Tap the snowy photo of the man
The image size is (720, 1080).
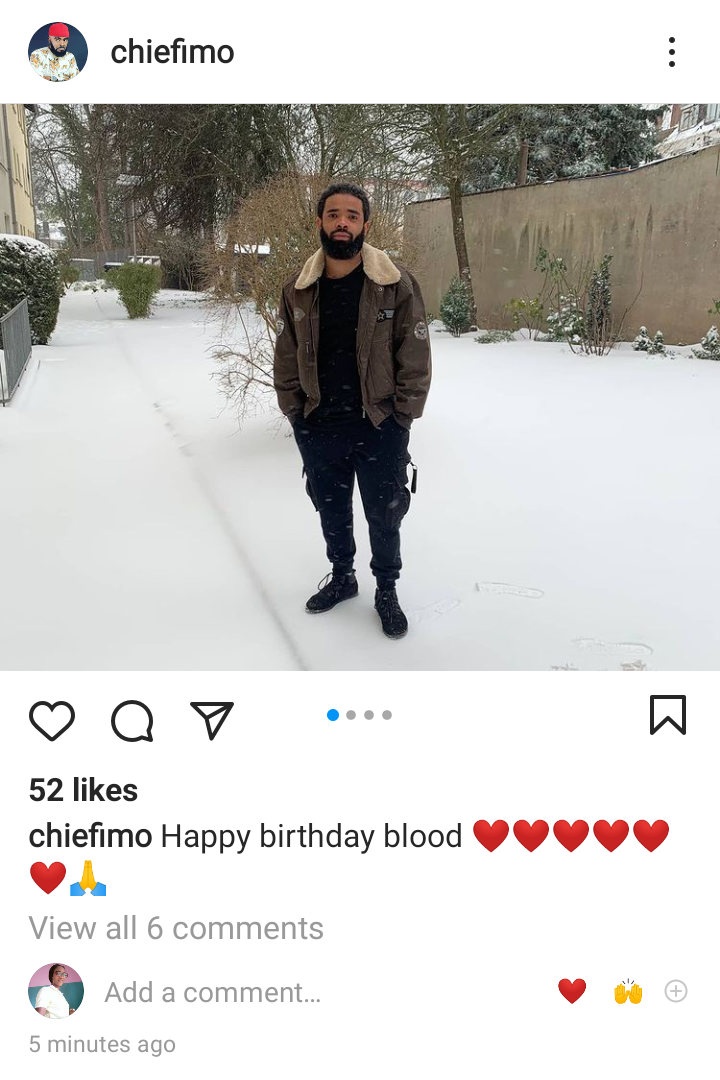click(x=360, y=387)
